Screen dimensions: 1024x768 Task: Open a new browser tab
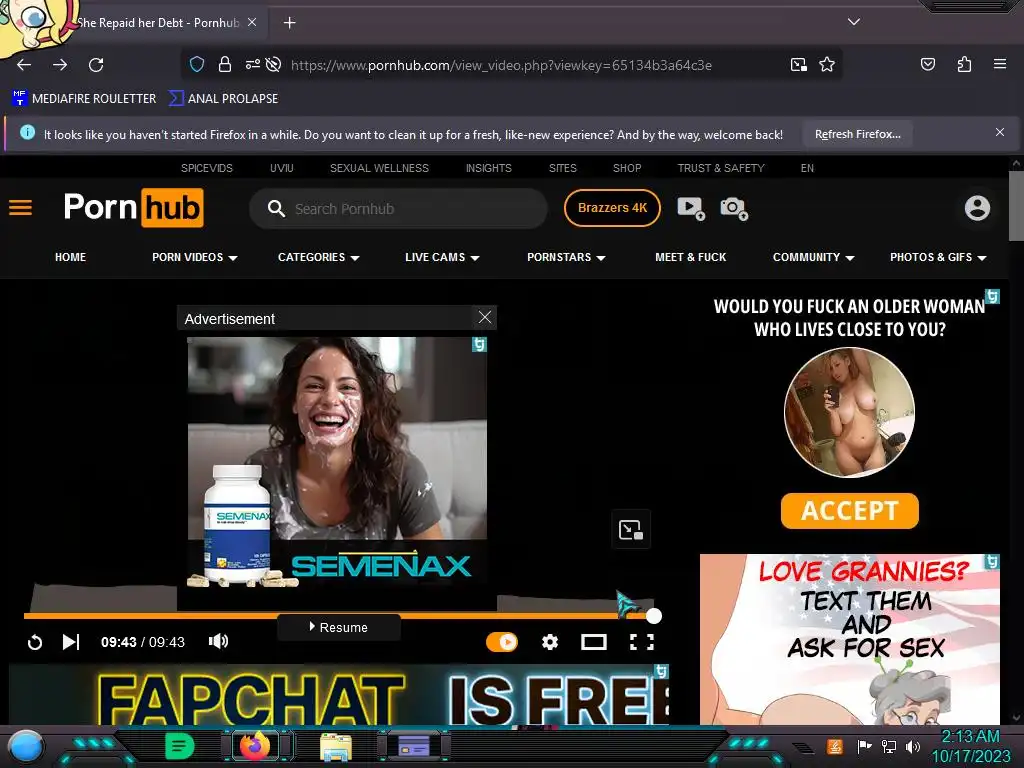point(289,23)
